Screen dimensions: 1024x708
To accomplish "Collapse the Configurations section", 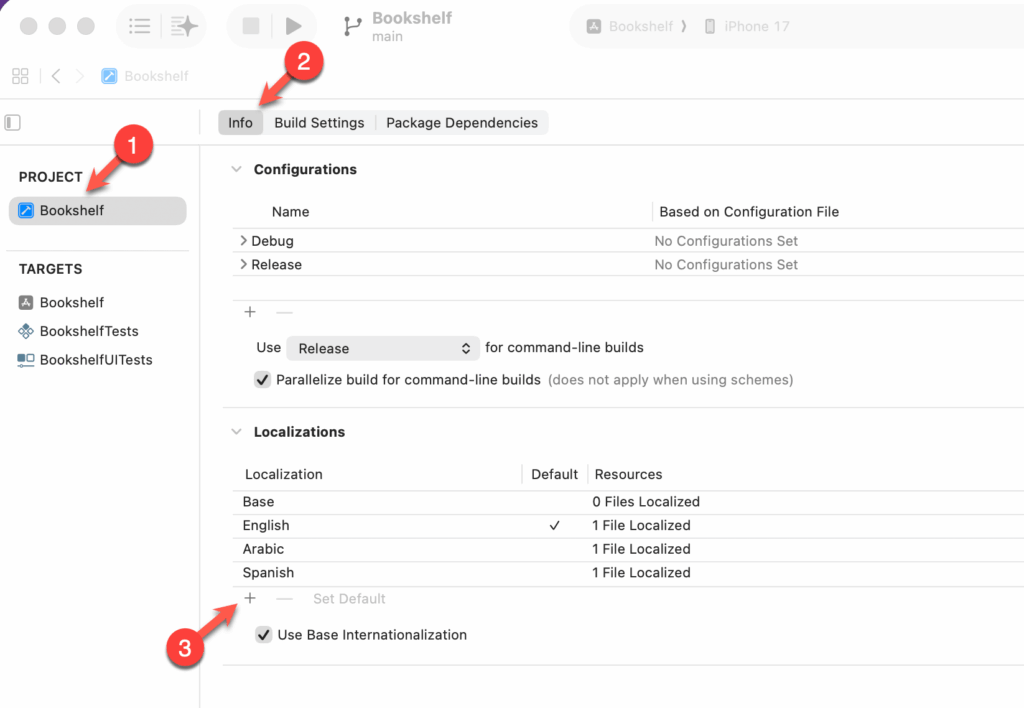I will click(236, 169).
